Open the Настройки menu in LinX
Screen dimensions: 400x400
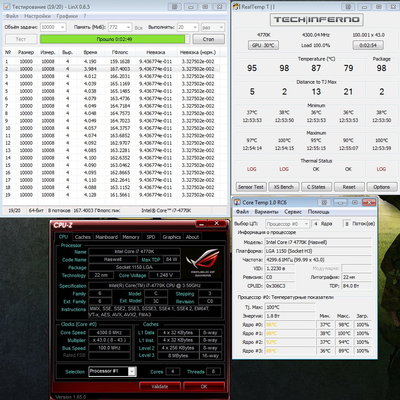(37, 16)
